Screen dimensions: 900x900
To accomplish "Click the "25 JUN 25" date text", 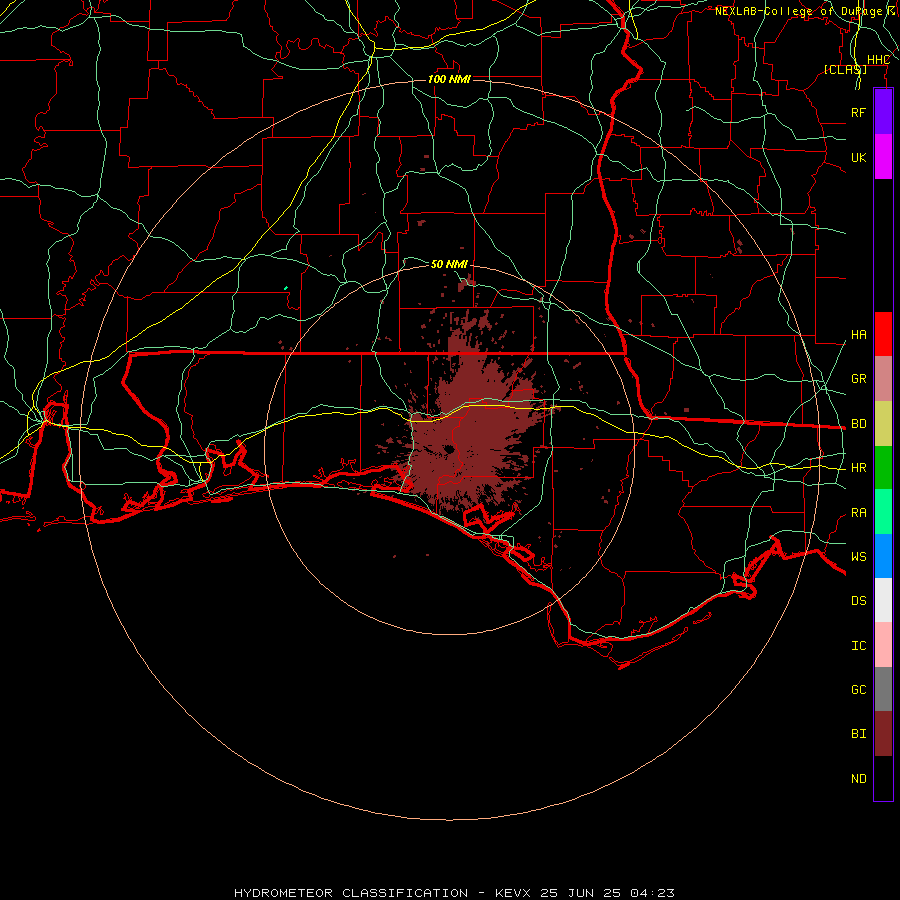I will point(580,893).
